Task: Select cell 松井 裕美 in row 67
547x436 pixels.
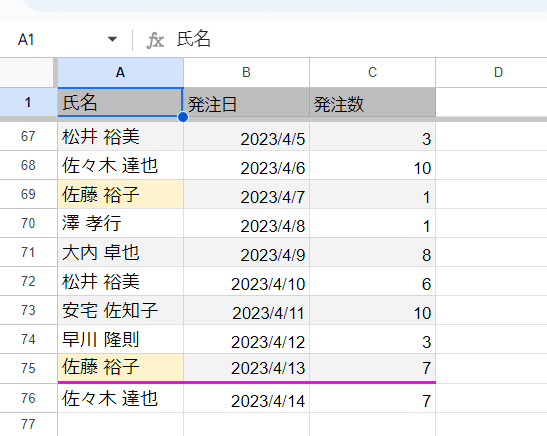Action: pos(120,136)
